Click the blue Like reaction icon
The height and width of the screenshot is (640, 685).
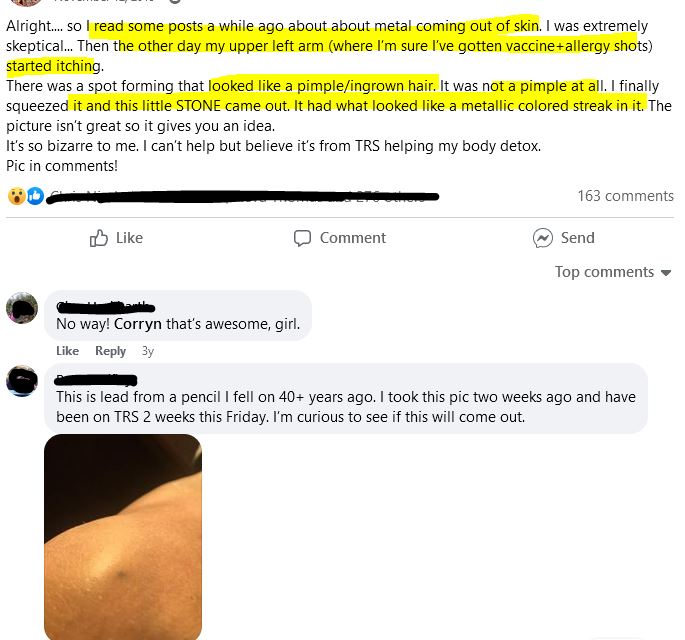pyautogui.click(x=35, y=196)
